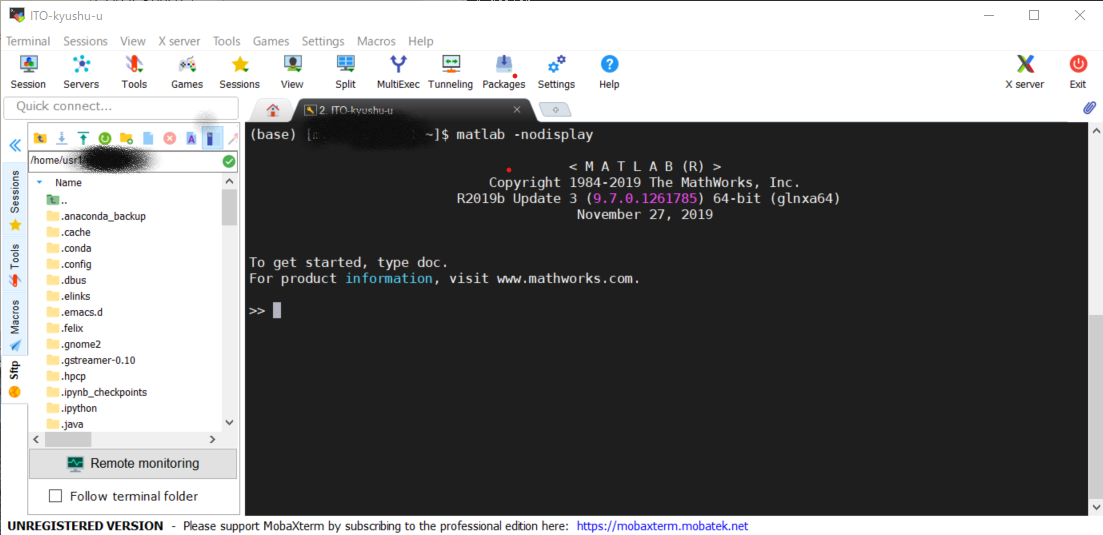This screenshot has width=1103, height=535.
Task: Activate the MultiExec toolbar button
Action: point(398,72)
